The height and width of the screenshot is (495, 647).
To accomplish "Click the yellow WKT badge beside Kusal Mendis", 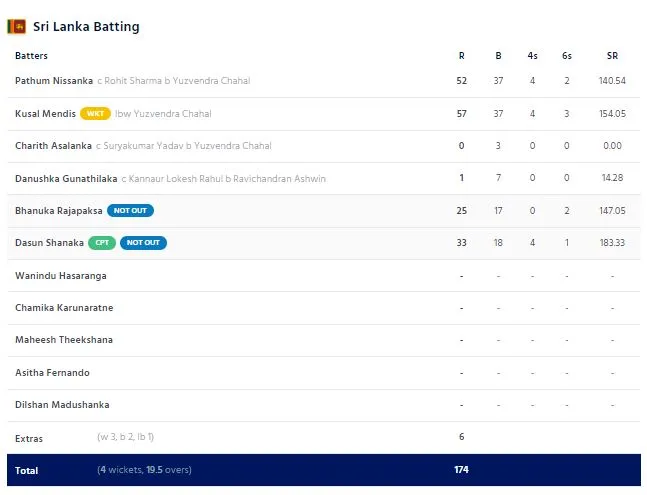I will click(x=95, y=114).
